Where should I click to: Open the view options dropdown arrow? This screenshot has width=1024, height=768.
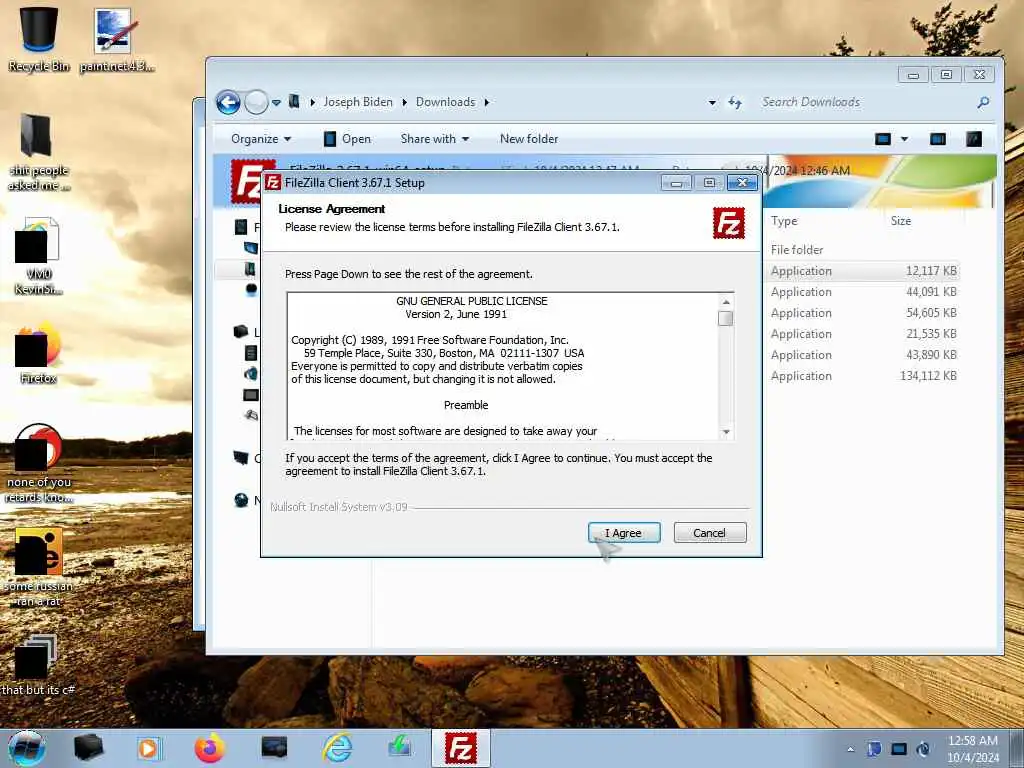(x=904, y=138)
